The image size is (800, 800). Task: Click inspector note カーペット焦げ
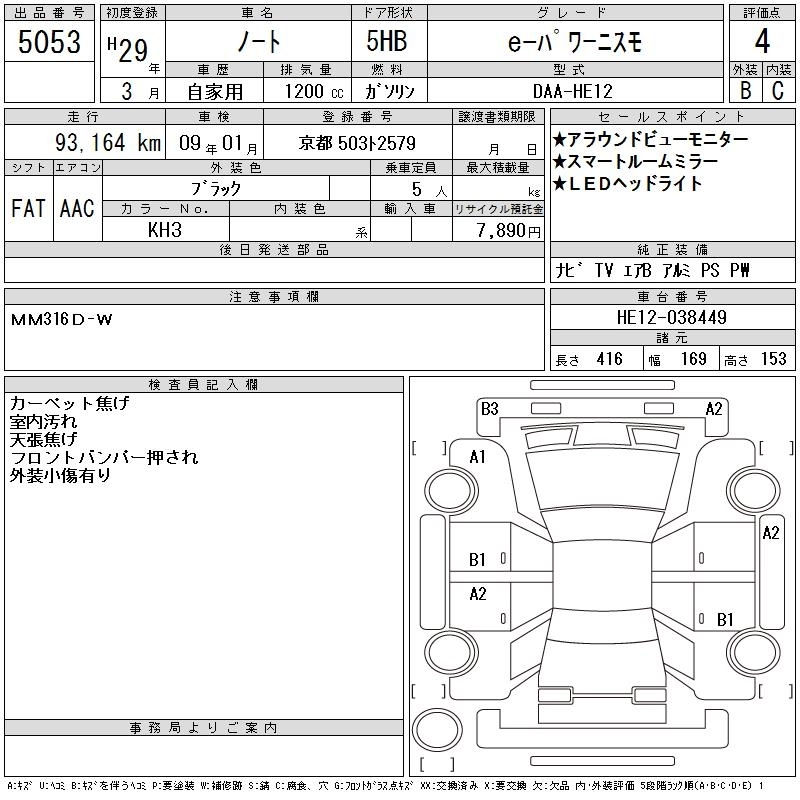pos(70,404)
